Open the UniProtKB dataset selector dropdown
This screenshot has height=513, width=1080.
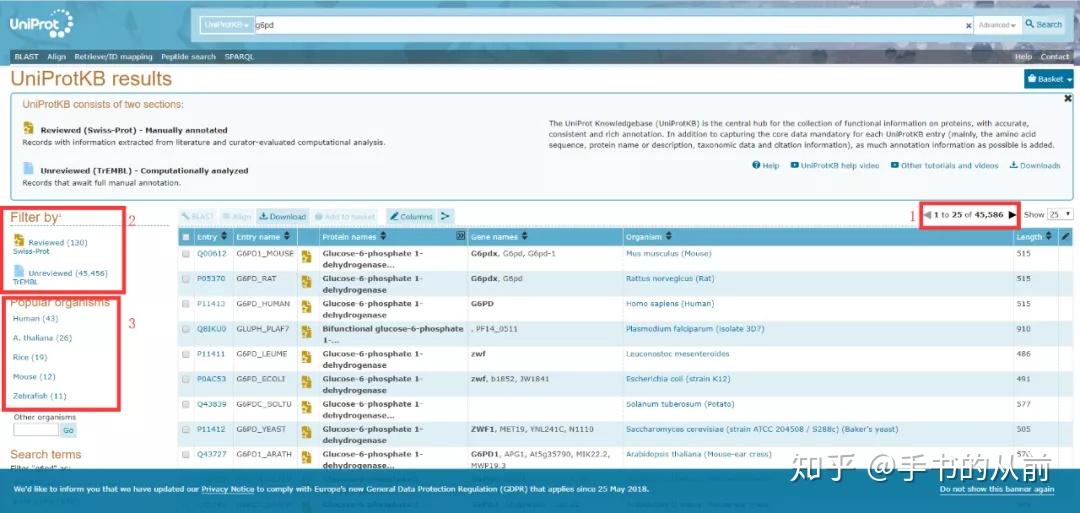(x=227, y=25)
